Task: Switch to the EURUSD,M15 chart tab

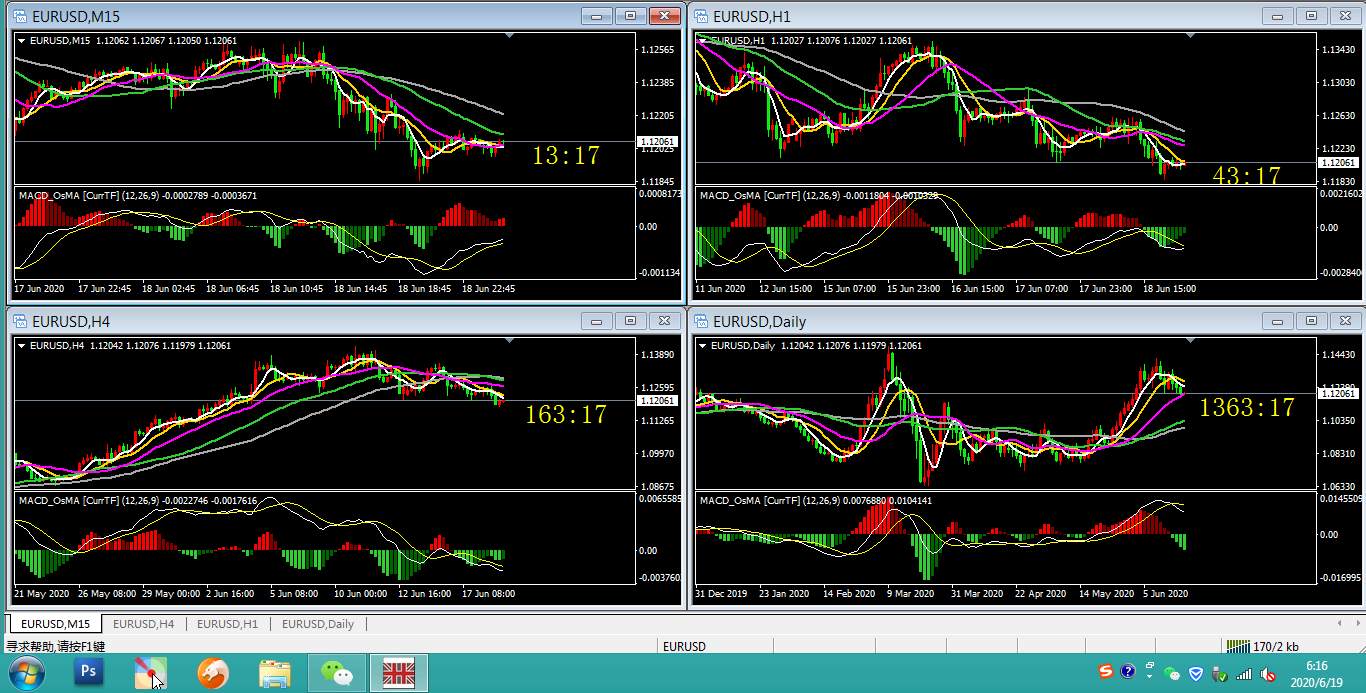Action: [56, 624]
